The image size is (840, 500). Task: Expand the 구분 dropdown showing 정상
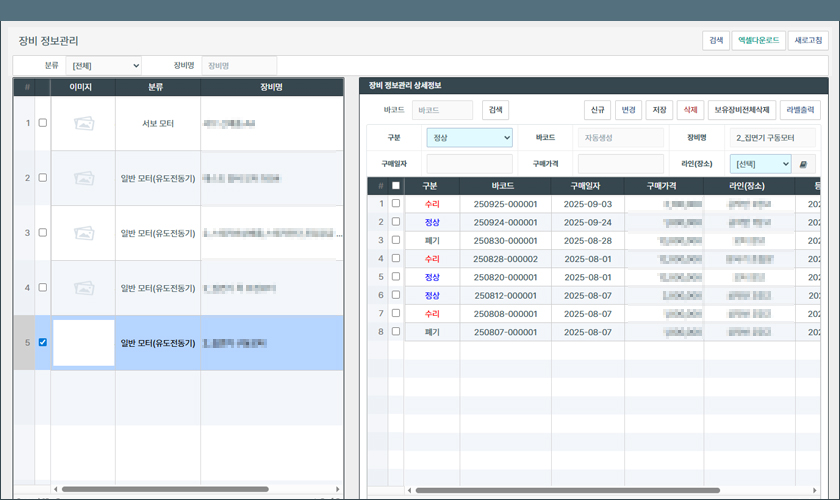[x=469, y=138]
